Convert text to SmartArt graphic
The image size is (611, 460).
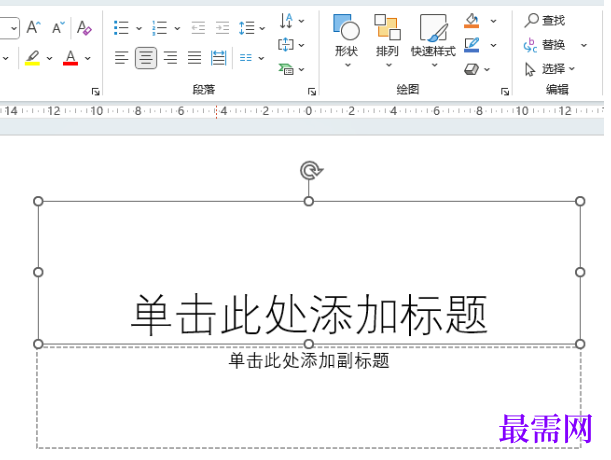click(x=286, y=69)
